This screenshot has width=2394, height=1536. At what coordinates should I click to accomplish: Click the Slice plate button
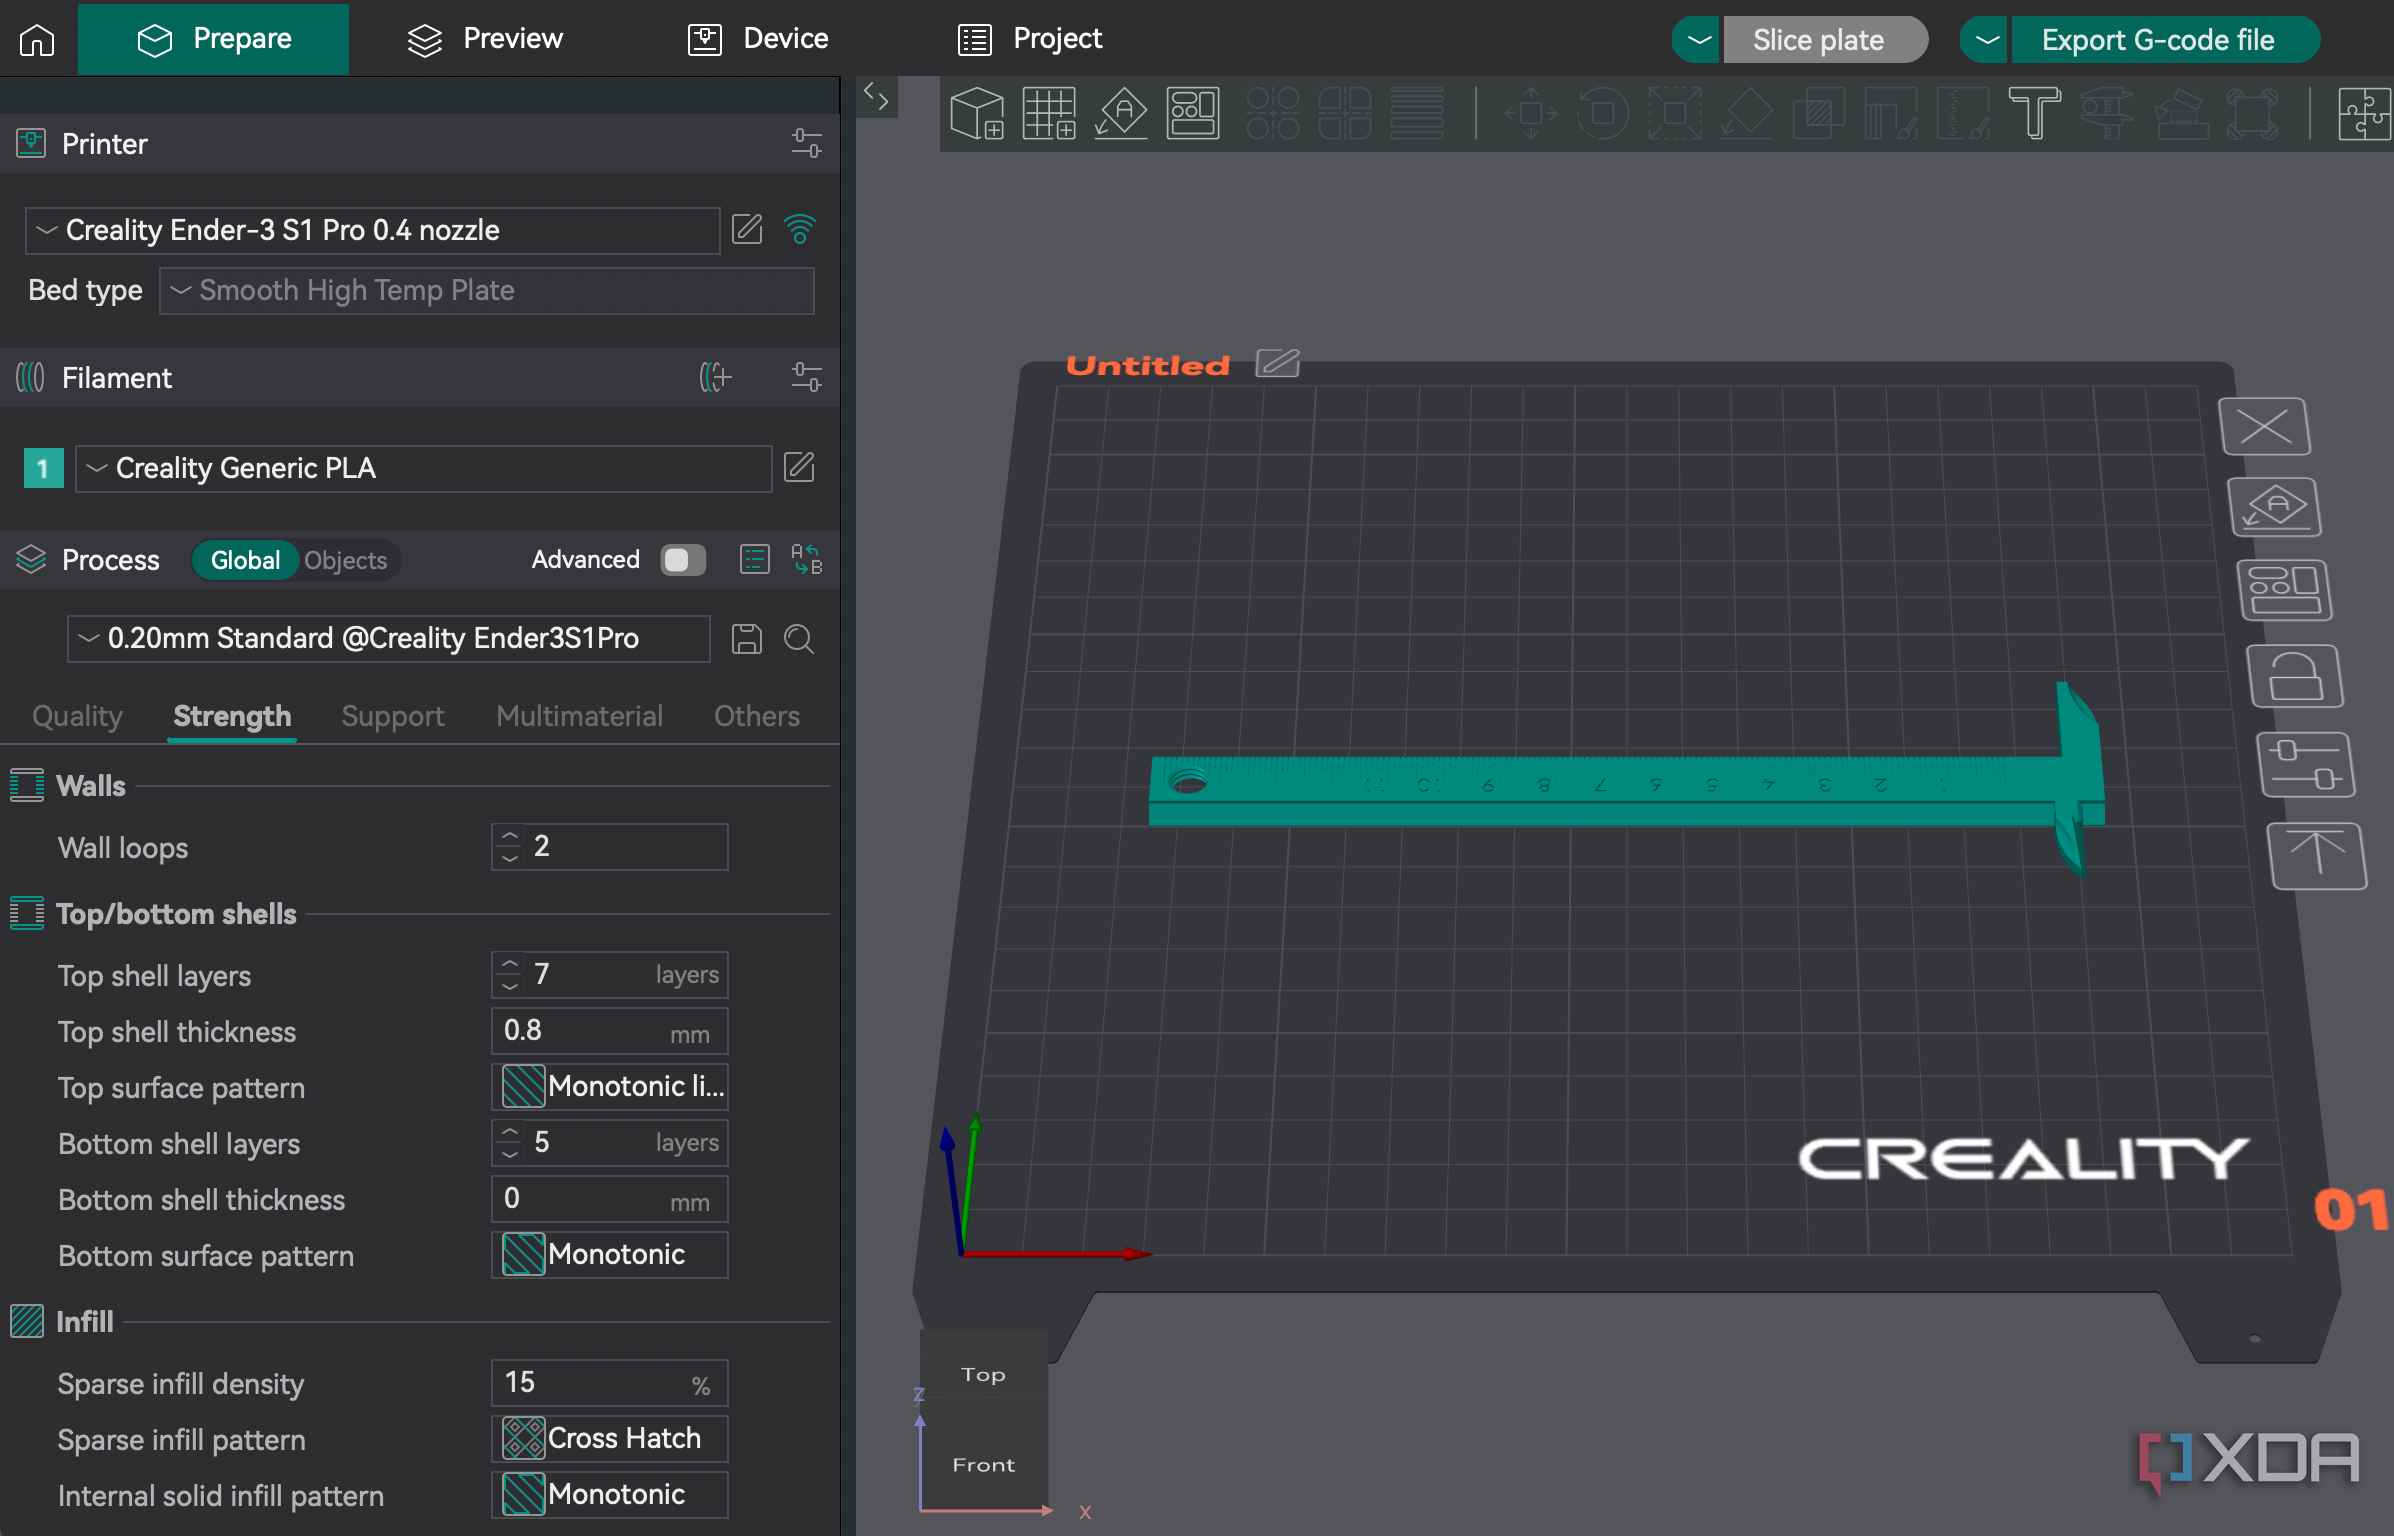[1824, 40]
